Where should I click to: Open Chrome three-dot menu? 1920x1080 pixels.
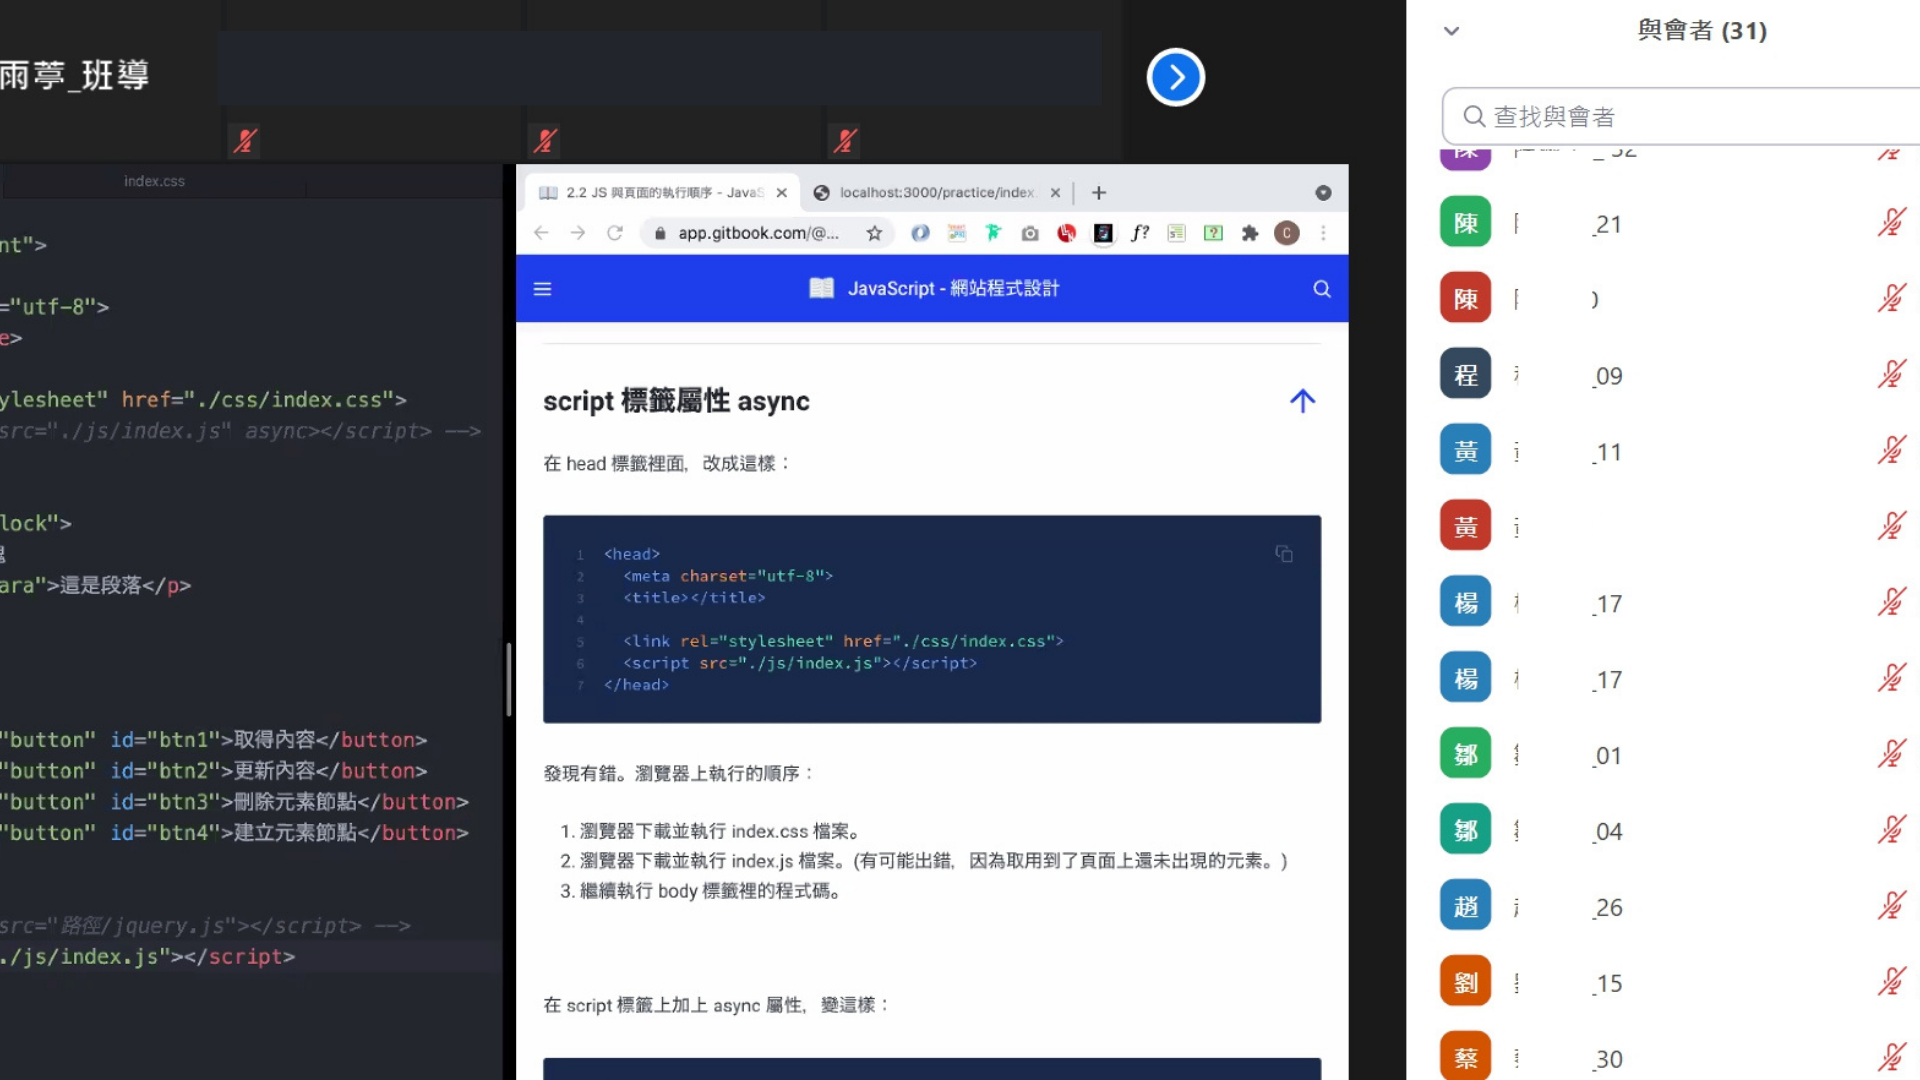click(1323, 233)
